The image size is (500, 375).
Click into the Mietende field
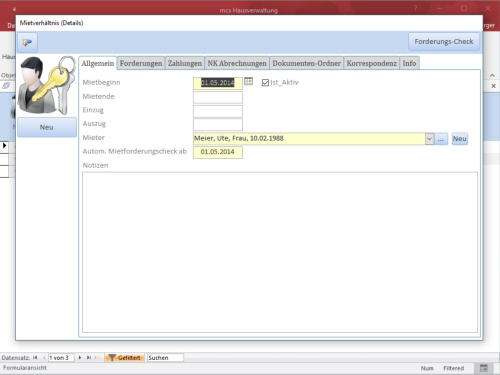click(218, 97)
